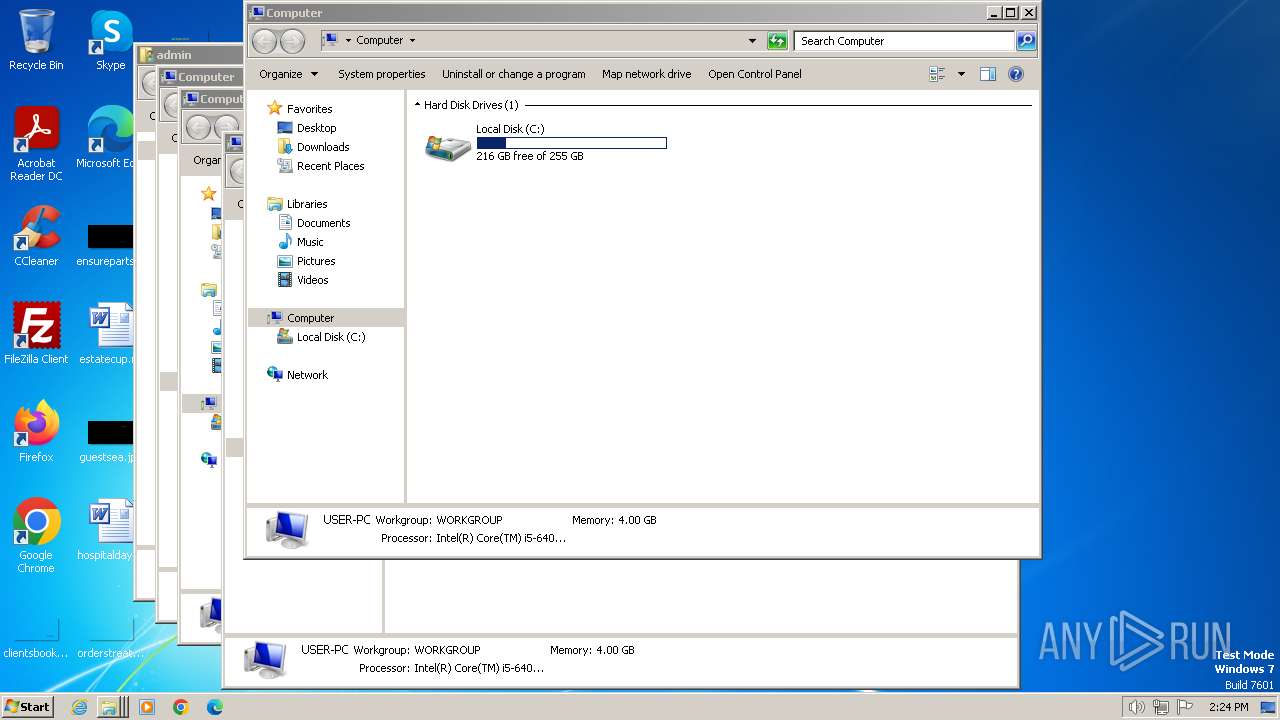Collapse the Hard Disk Drives group
This screenshot has width=1280, height=720.
tap(417, 105)
